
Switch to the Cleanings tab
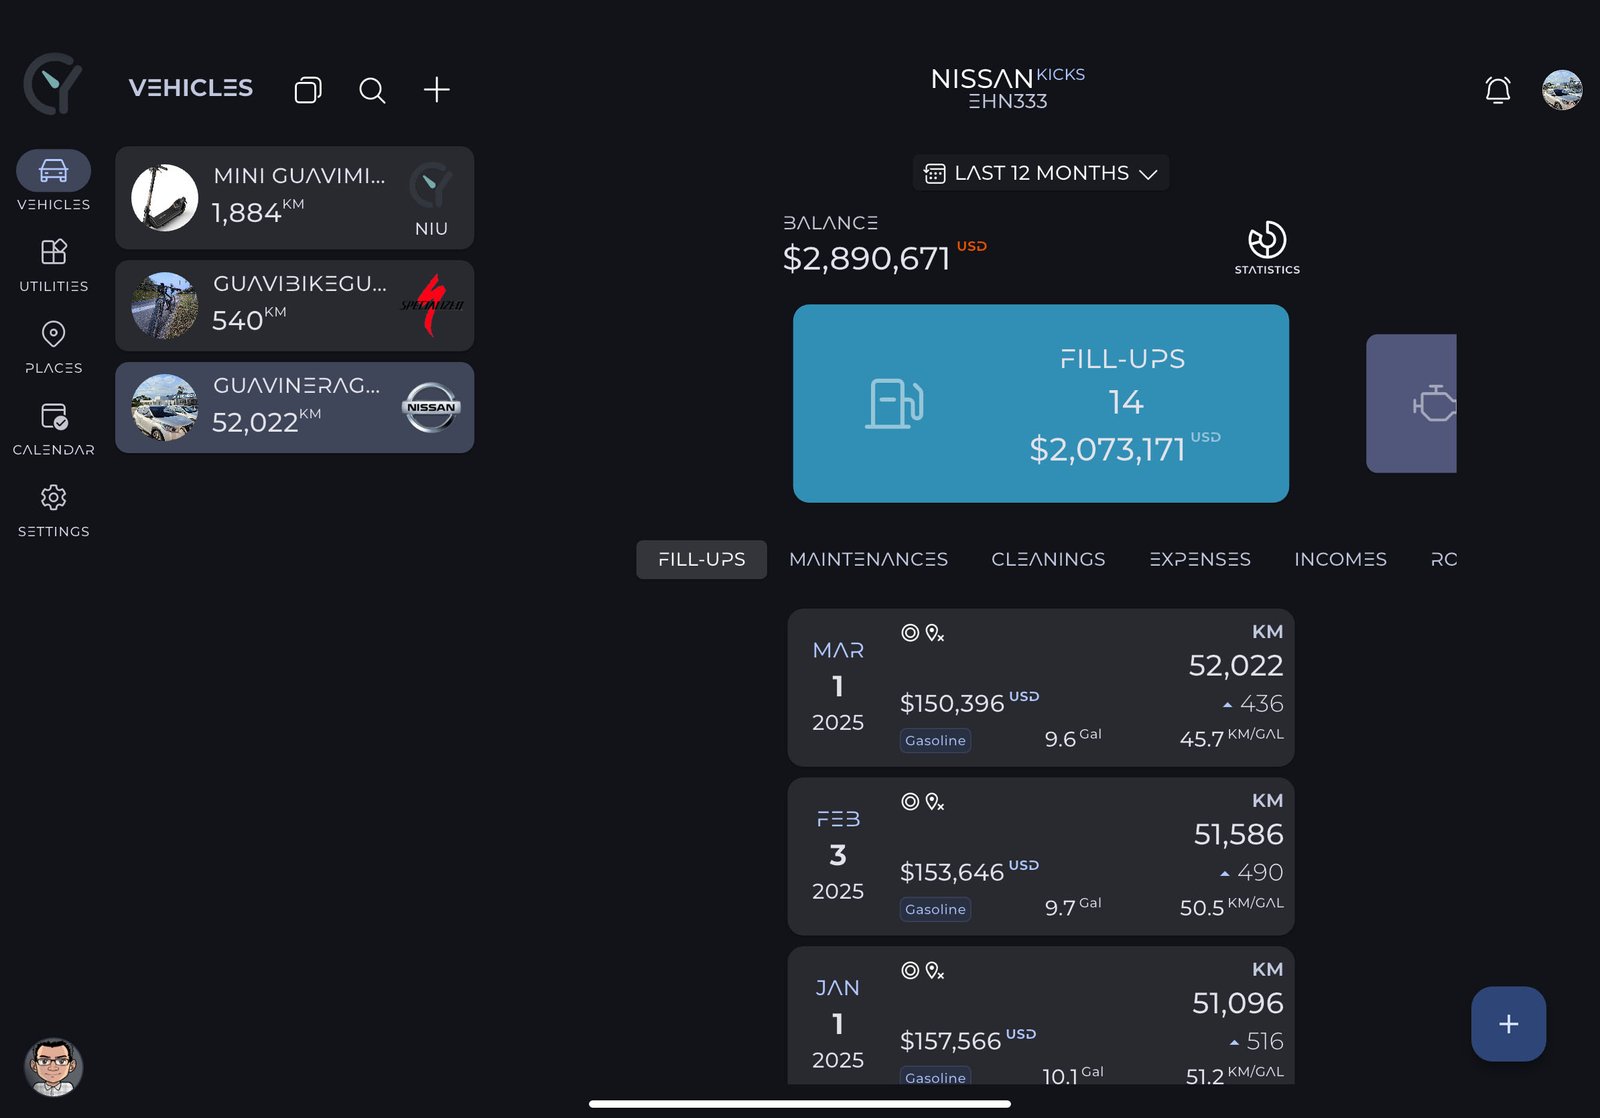[1047, 559]
